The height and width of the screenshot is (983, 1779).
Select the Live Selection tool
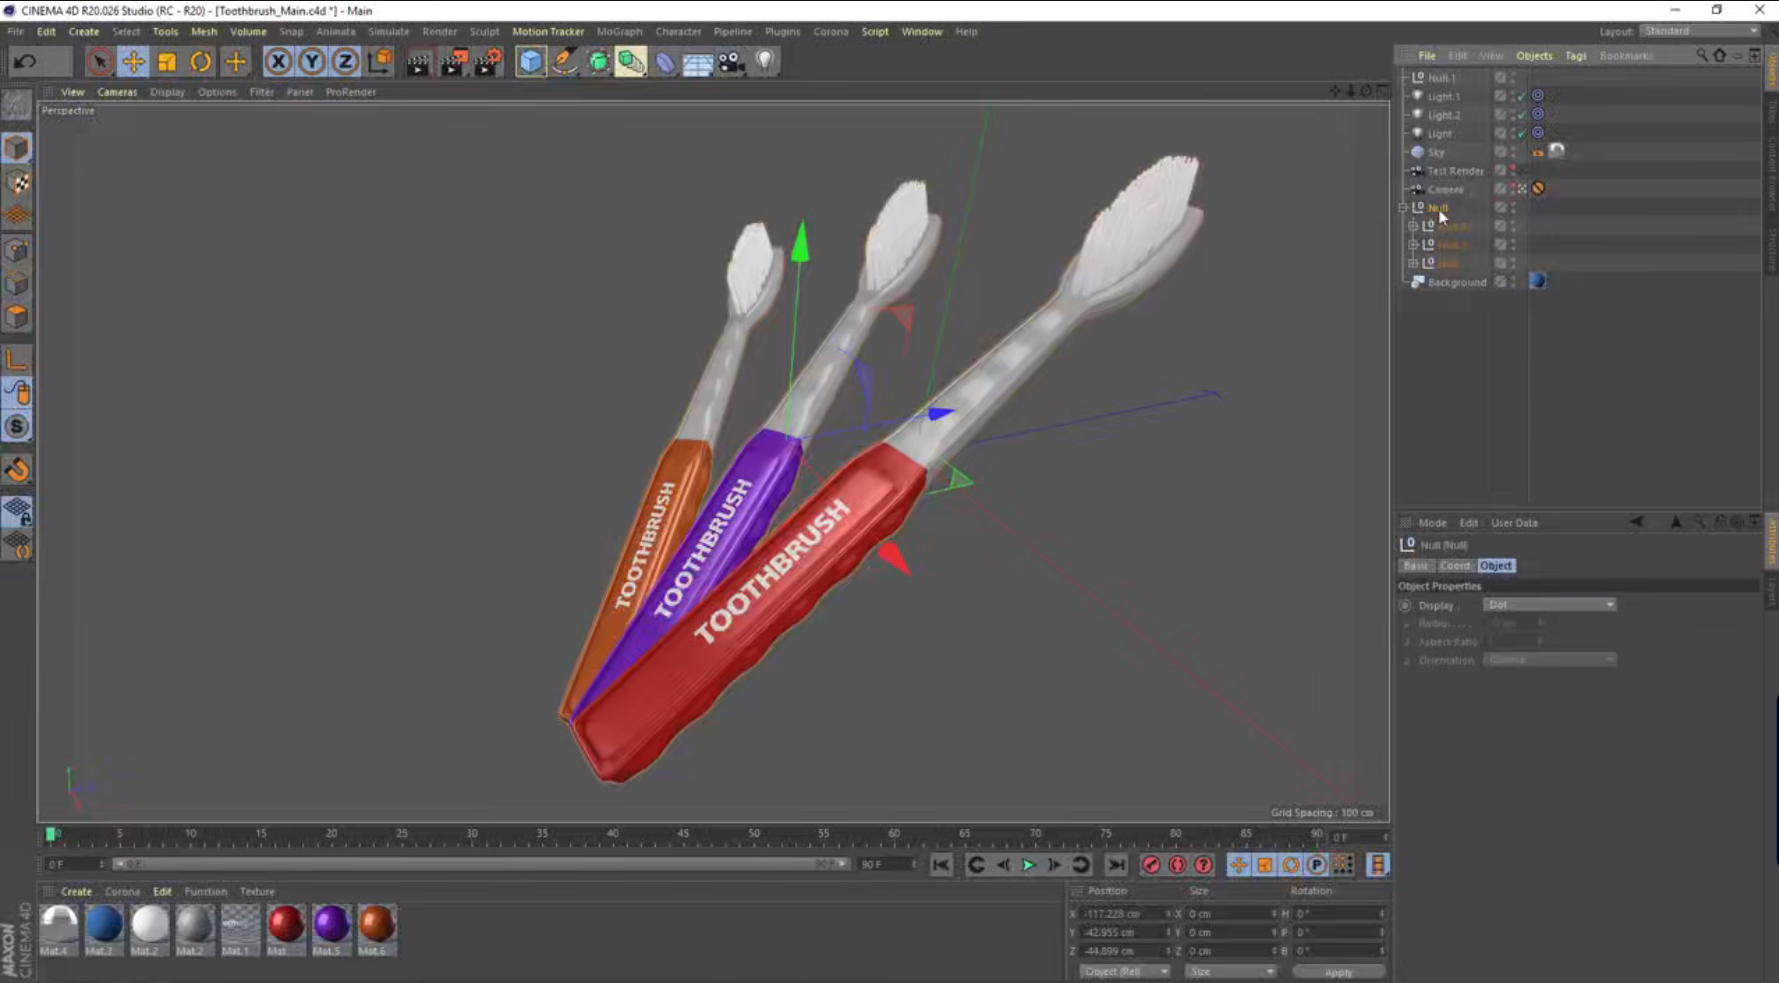coord(99,60)
